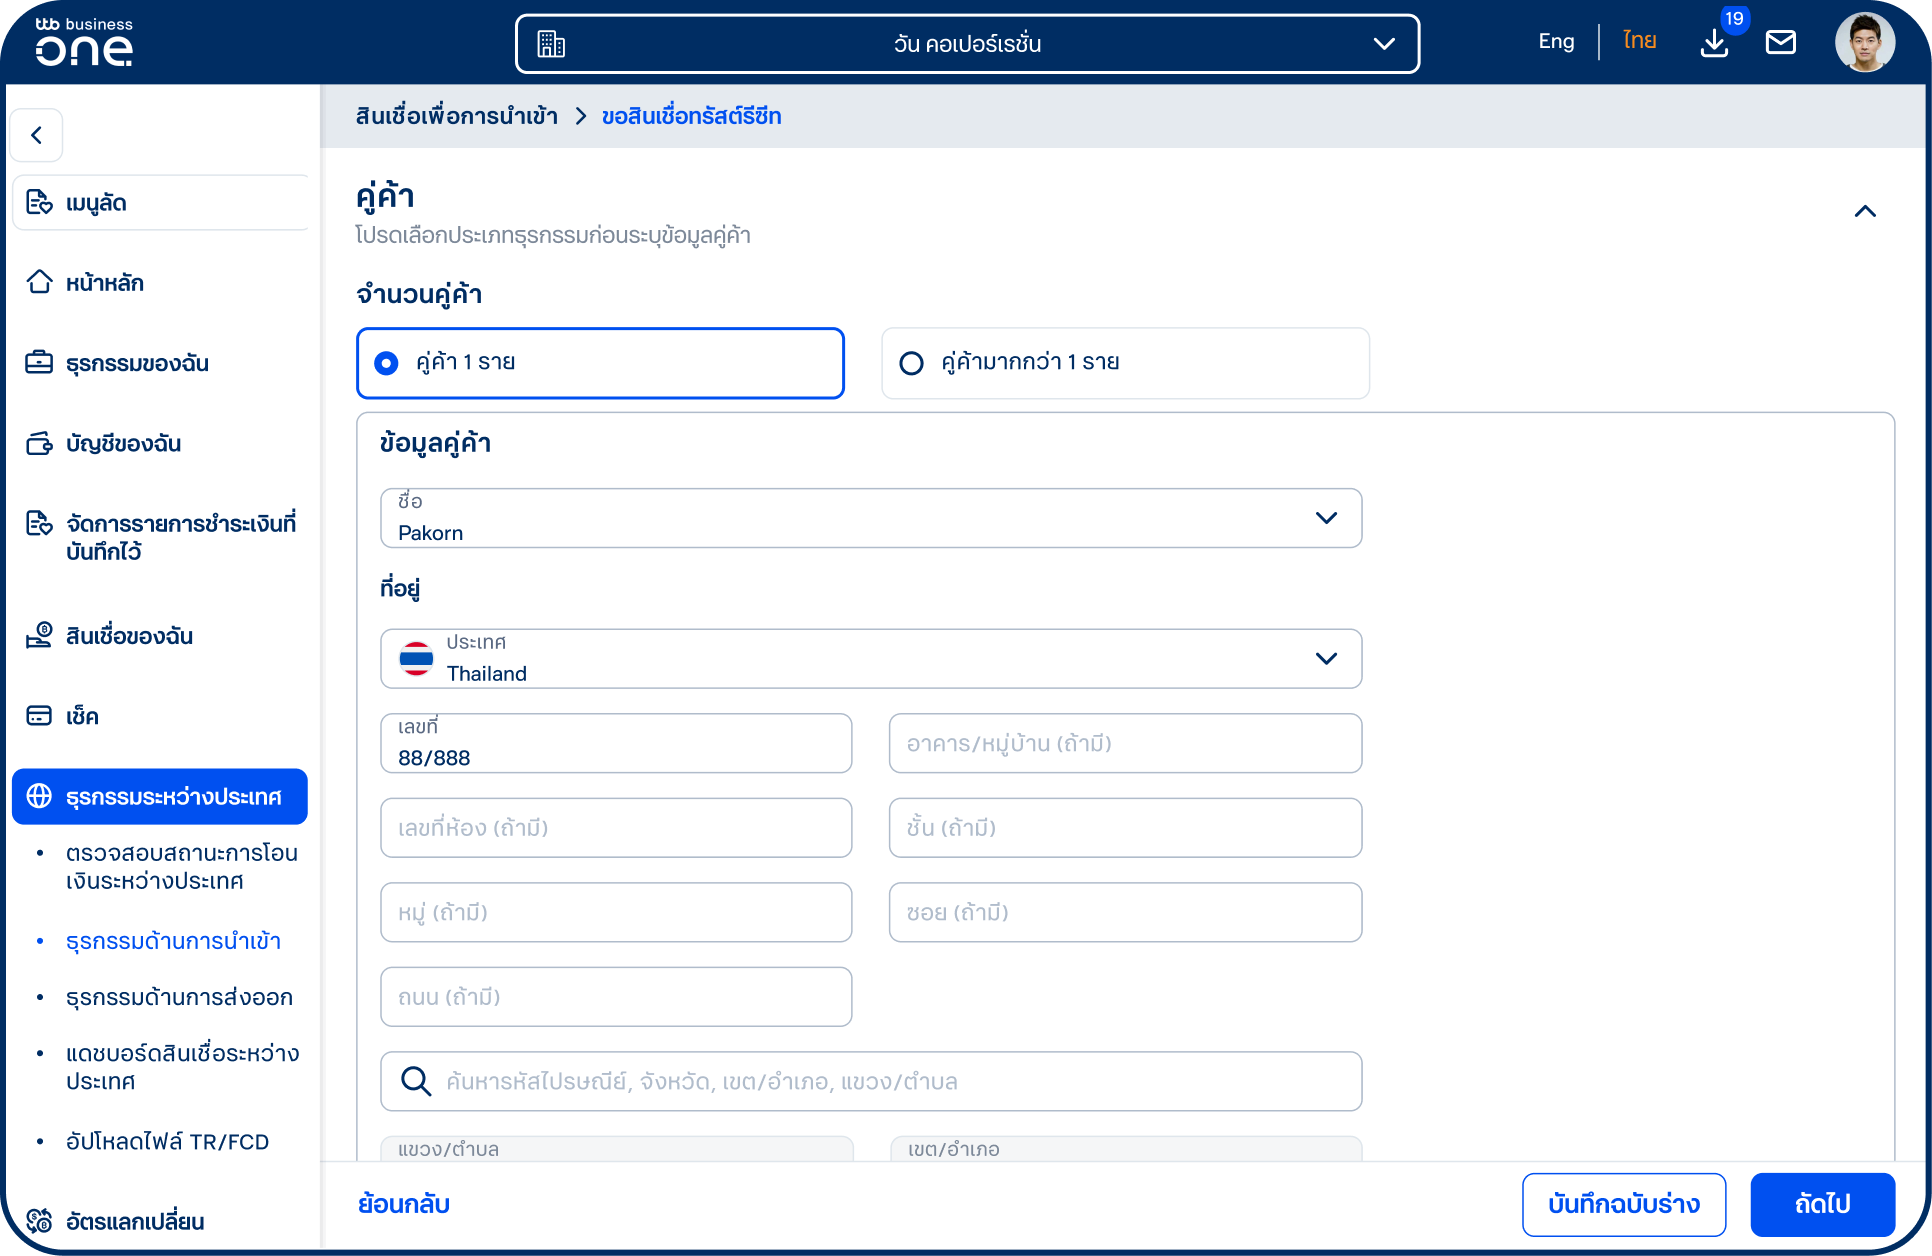
Task: Click the หน้าหลัก home icon
Action: click(39, 282)
